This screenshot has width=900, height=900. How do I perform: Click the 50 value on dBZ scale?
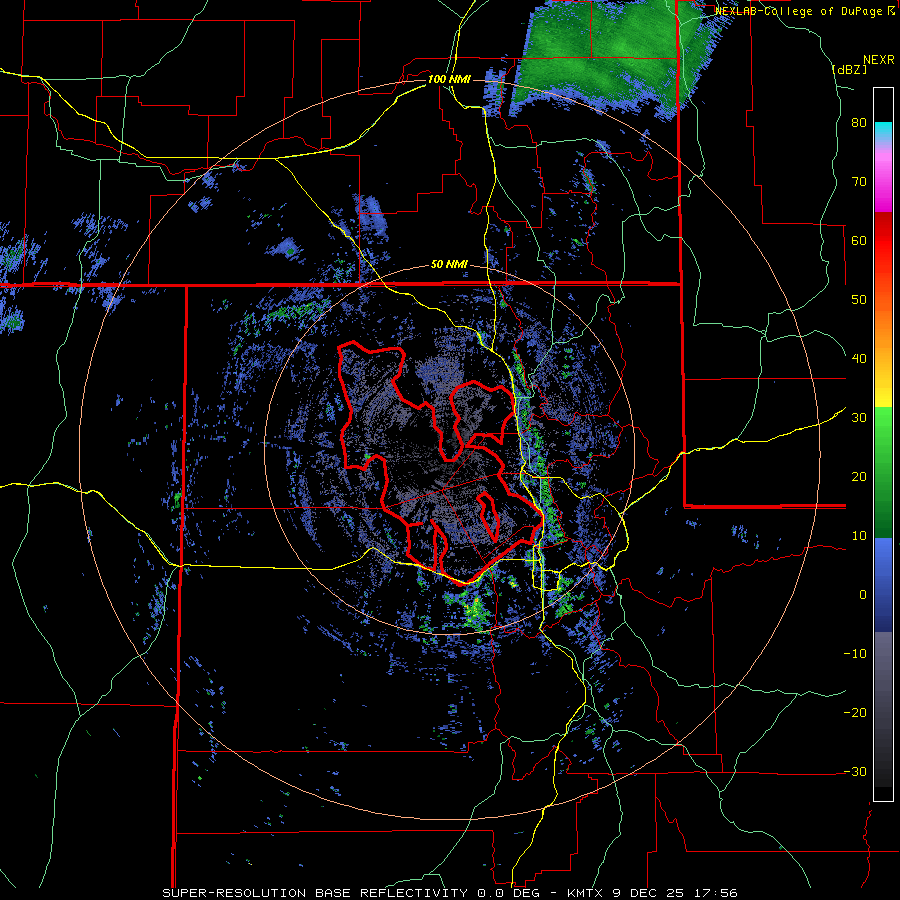[859, 300]
